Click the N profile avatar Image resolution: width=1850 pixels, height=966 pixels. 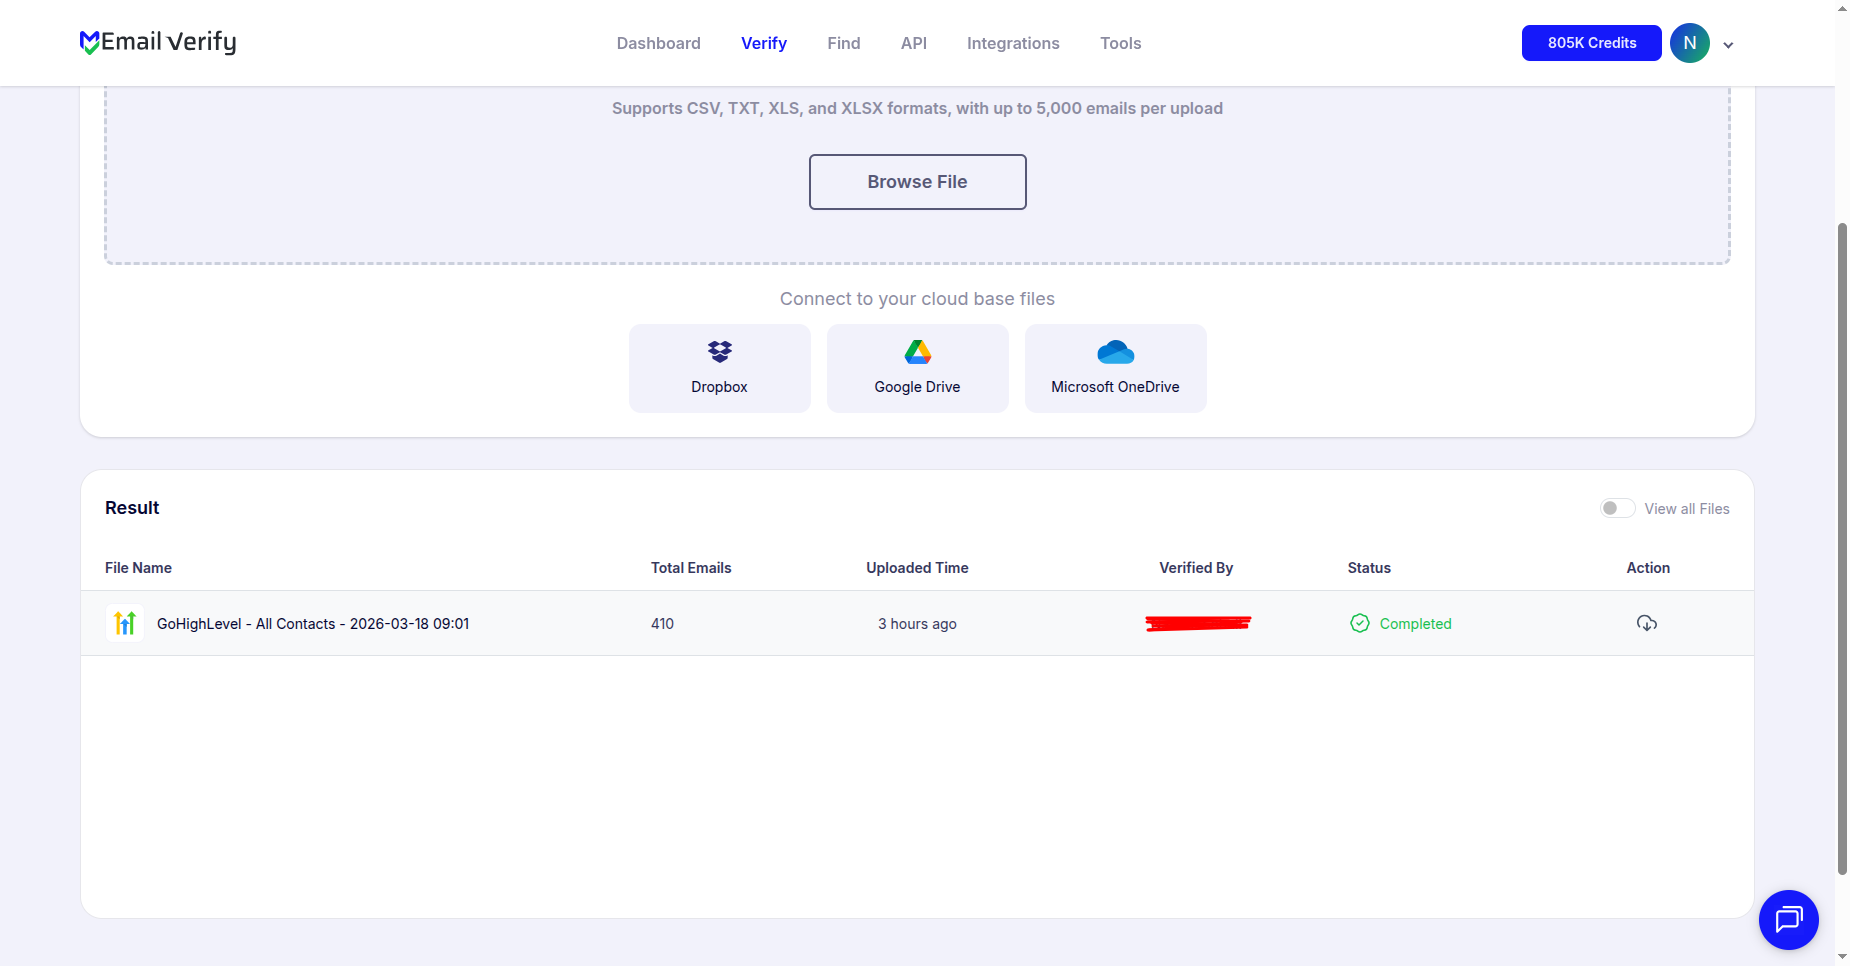coord(1690,43)
